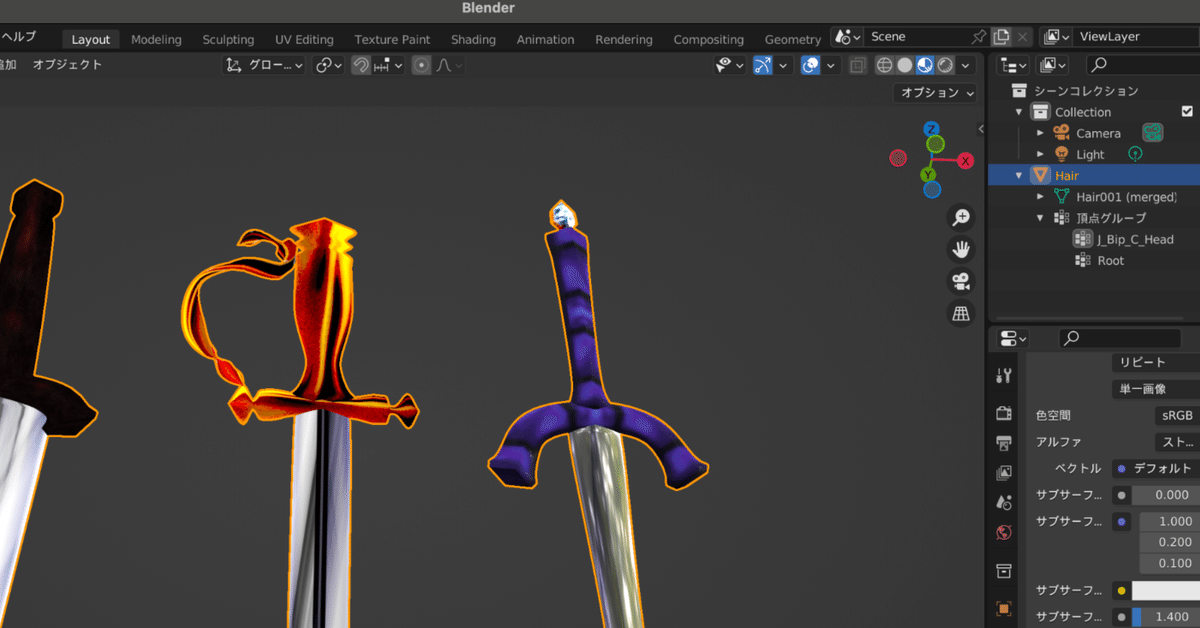Collapse the Hair object tree
Screen dimensions: 1200x628
click(1019, 175)
